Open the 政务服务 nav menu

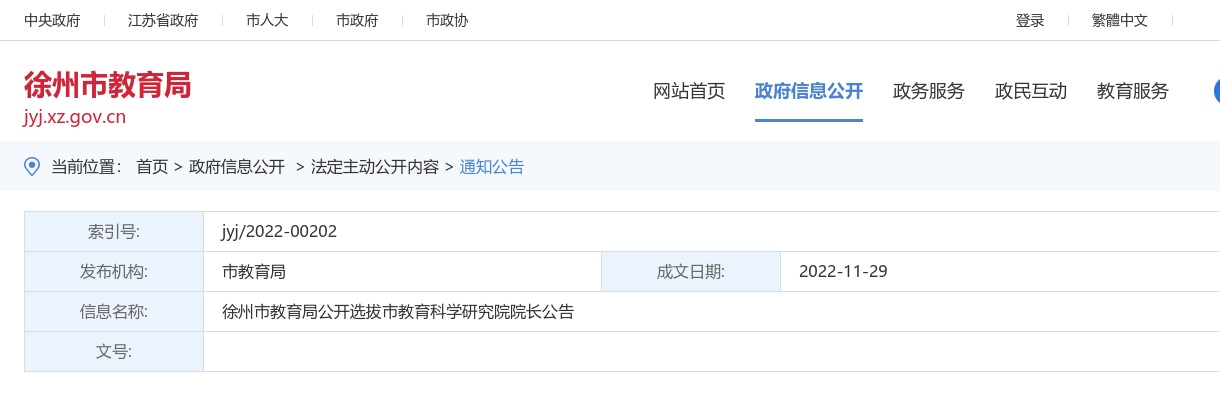pos(929,91)
